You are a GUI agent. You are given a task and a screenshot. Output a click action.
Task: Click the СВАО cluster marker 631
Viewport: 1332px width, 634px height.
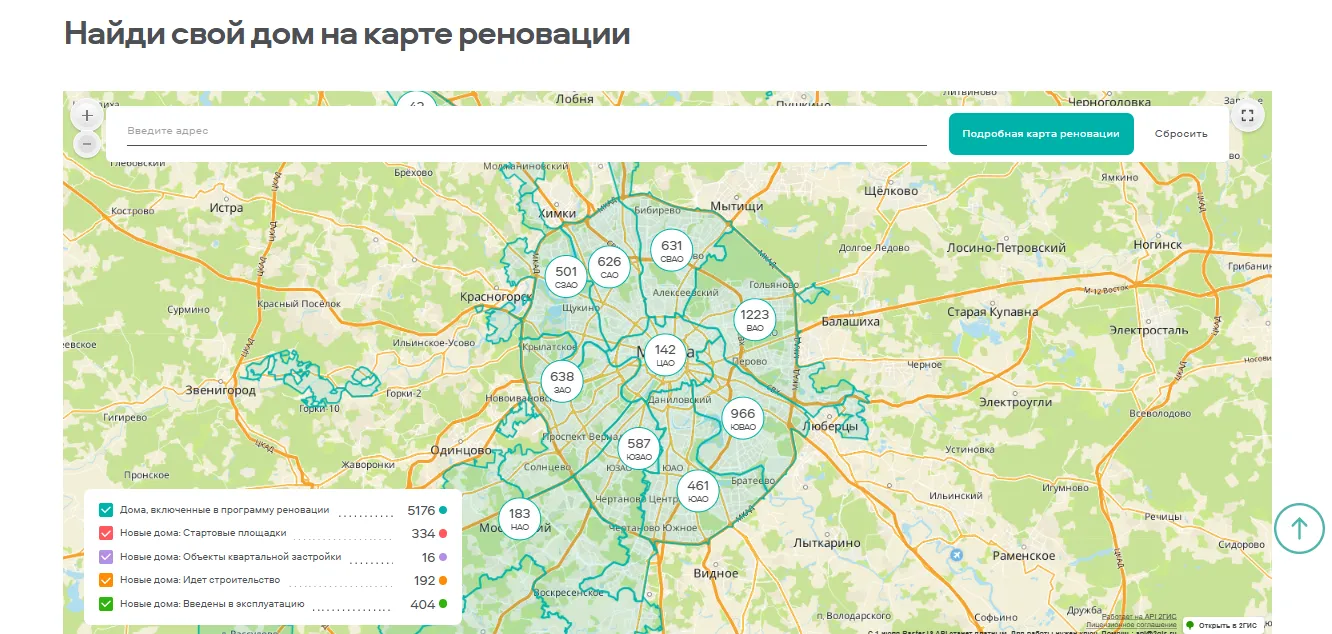(672, 251)
